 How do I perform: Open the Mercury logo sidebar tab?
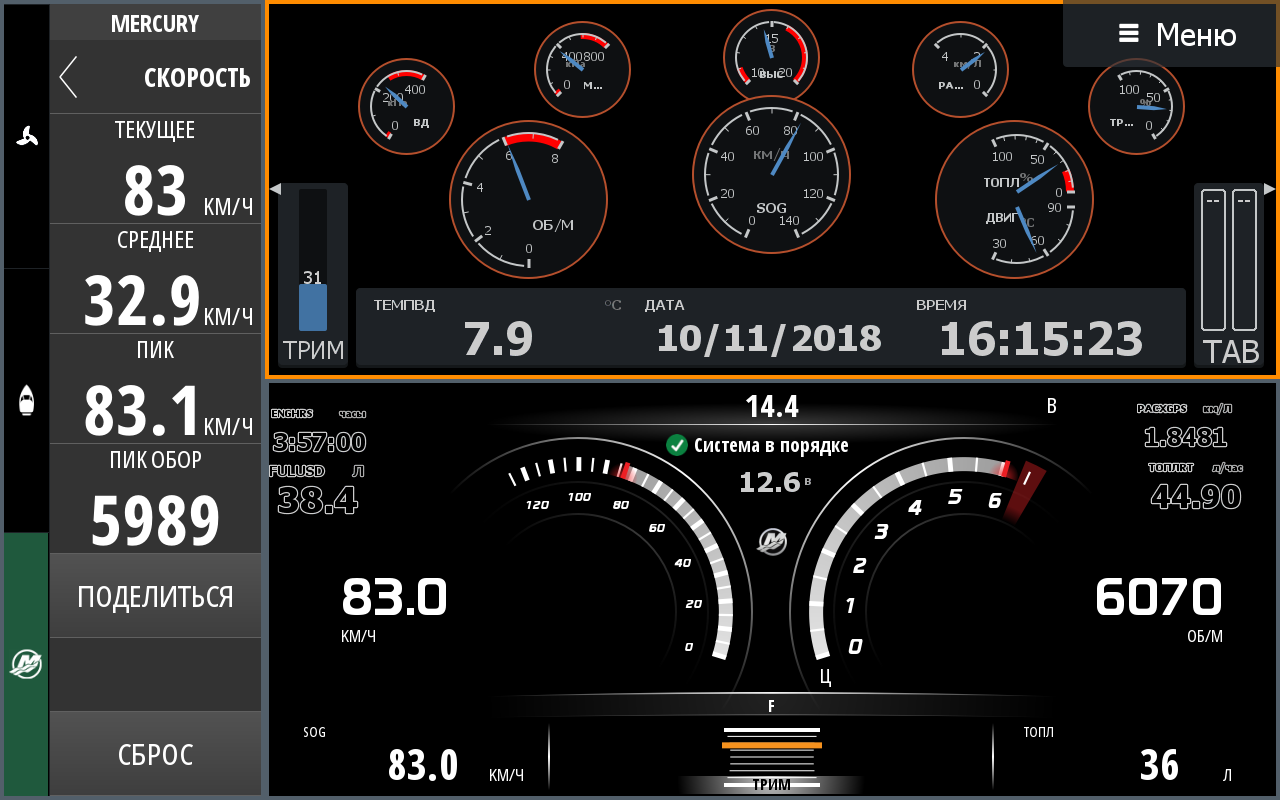pyautogui.click(x=26, y=663)
